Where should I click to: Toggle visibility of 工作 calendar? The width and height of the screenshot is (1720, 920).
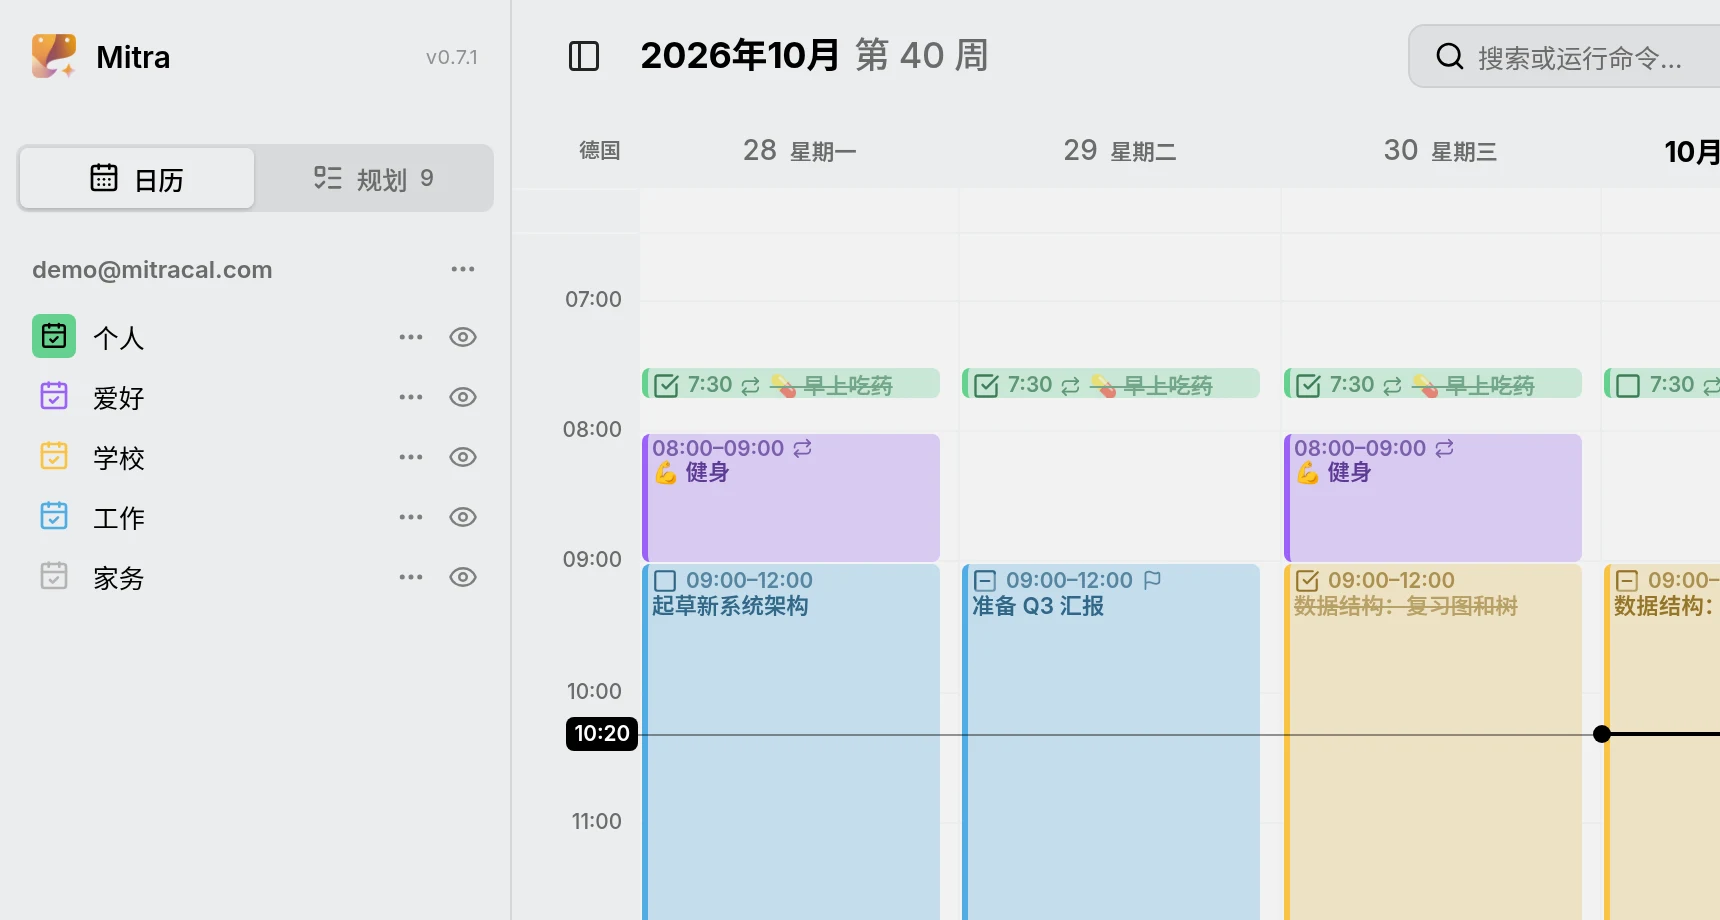coord(463,517)
